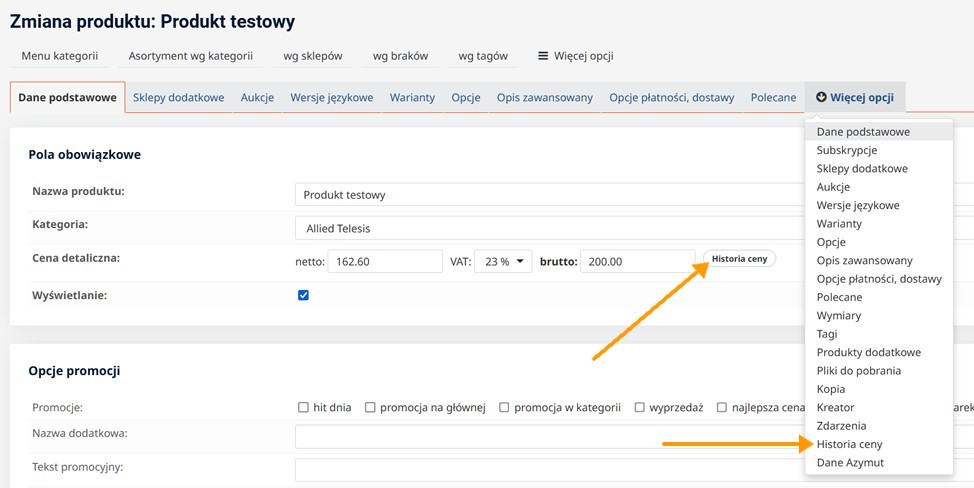Switch to the Warianty tab

coord(413,98)
